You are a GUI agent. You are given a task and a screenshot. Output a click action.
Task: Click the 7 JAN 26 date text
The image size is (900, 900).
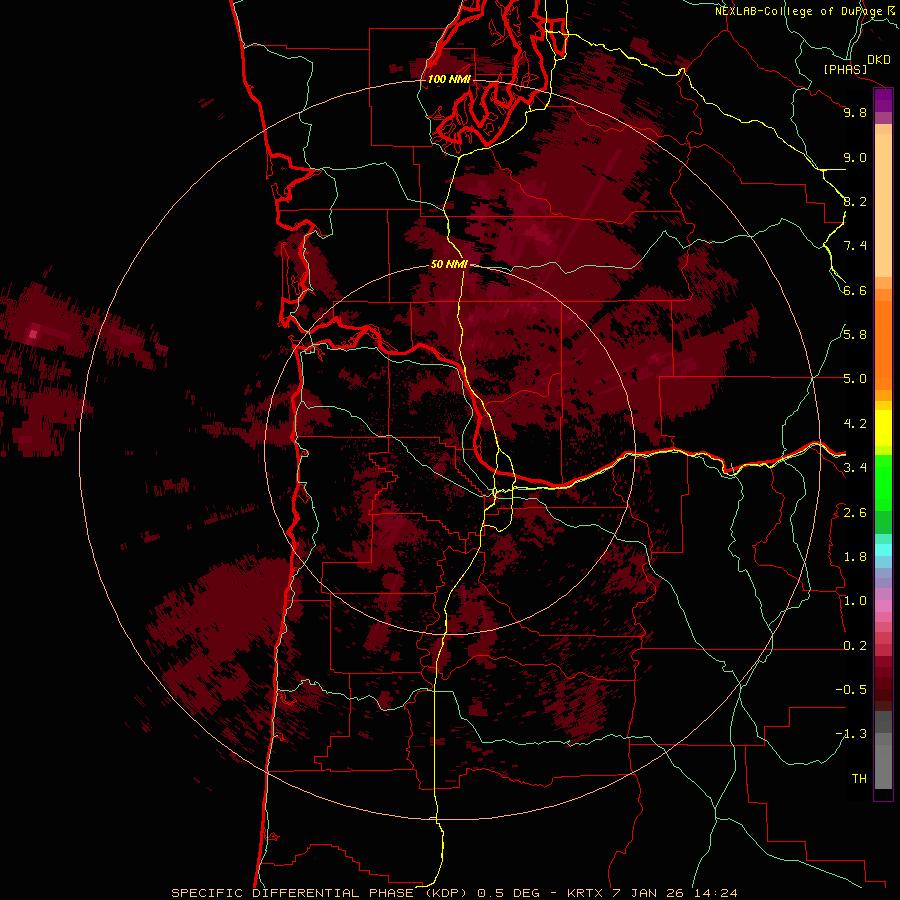tap(648, 893)
